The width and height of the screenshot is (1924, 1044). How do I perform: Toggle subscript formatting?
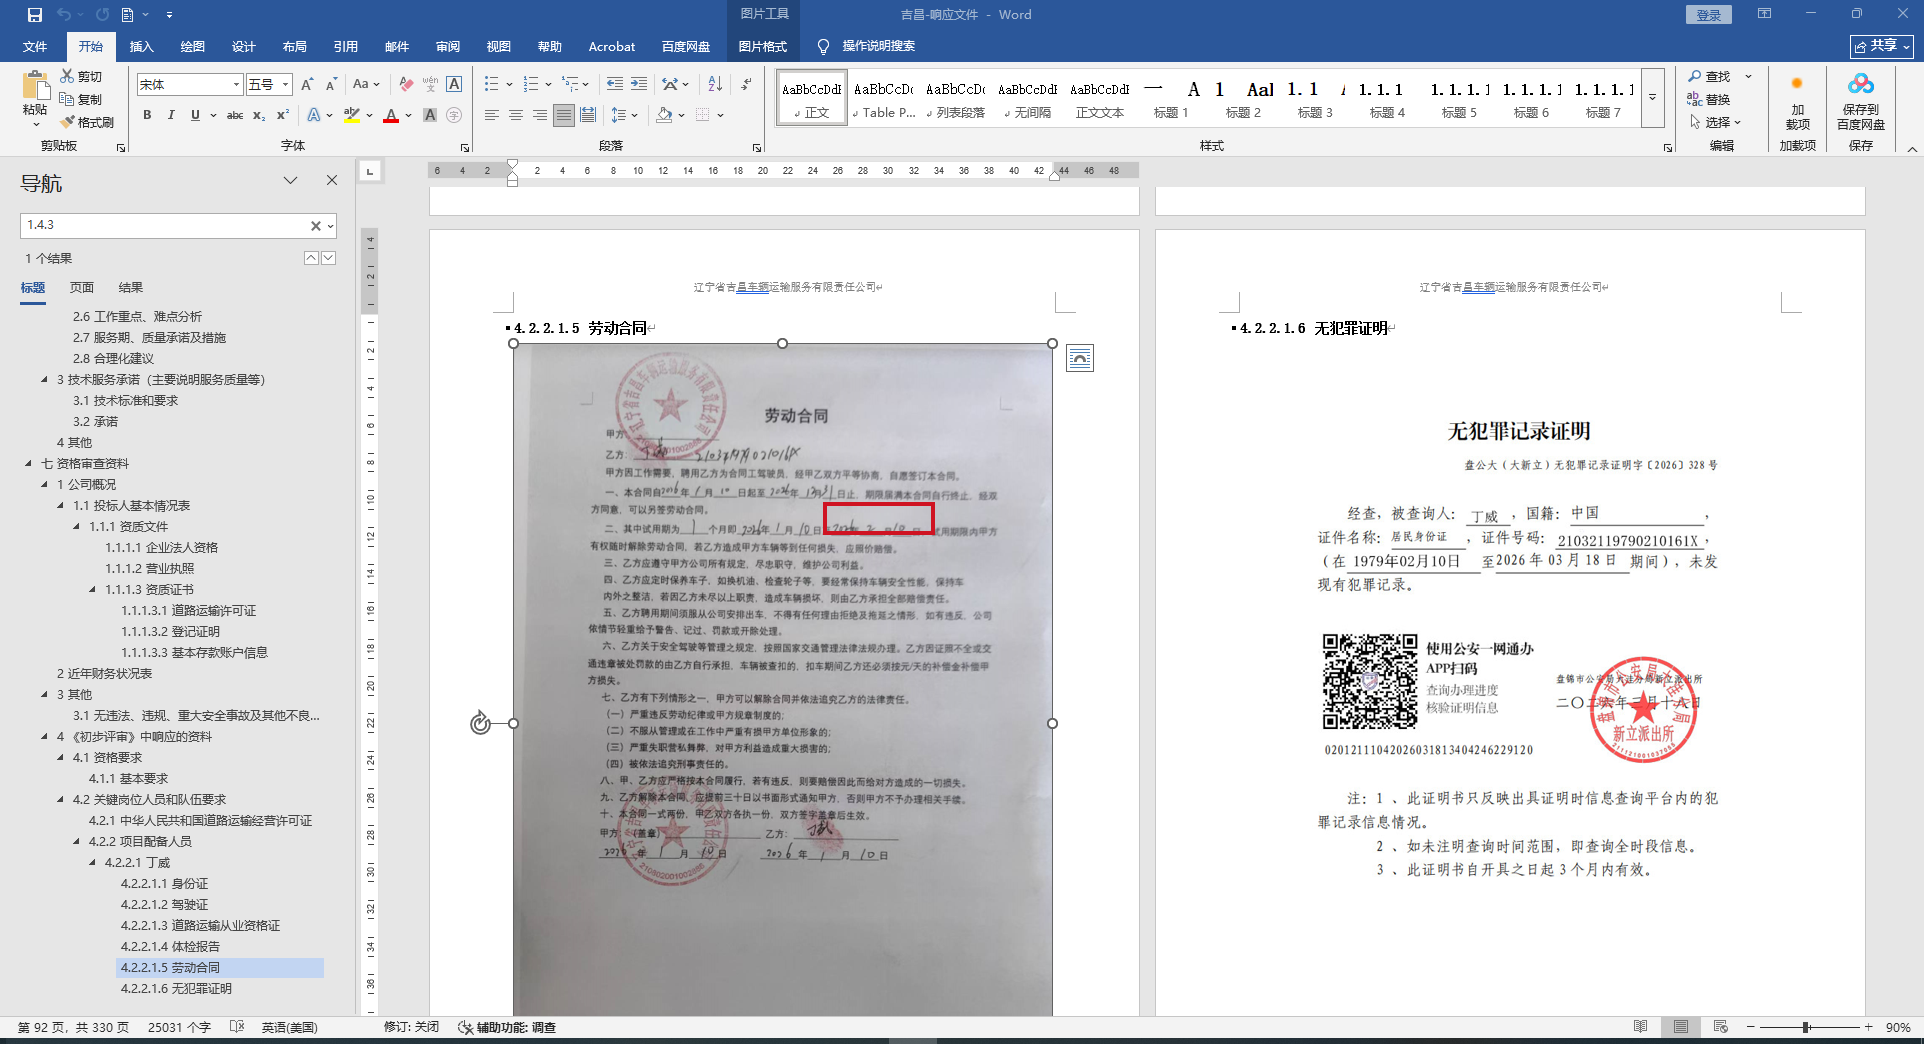pyautogui.click(x=259, y=115)
